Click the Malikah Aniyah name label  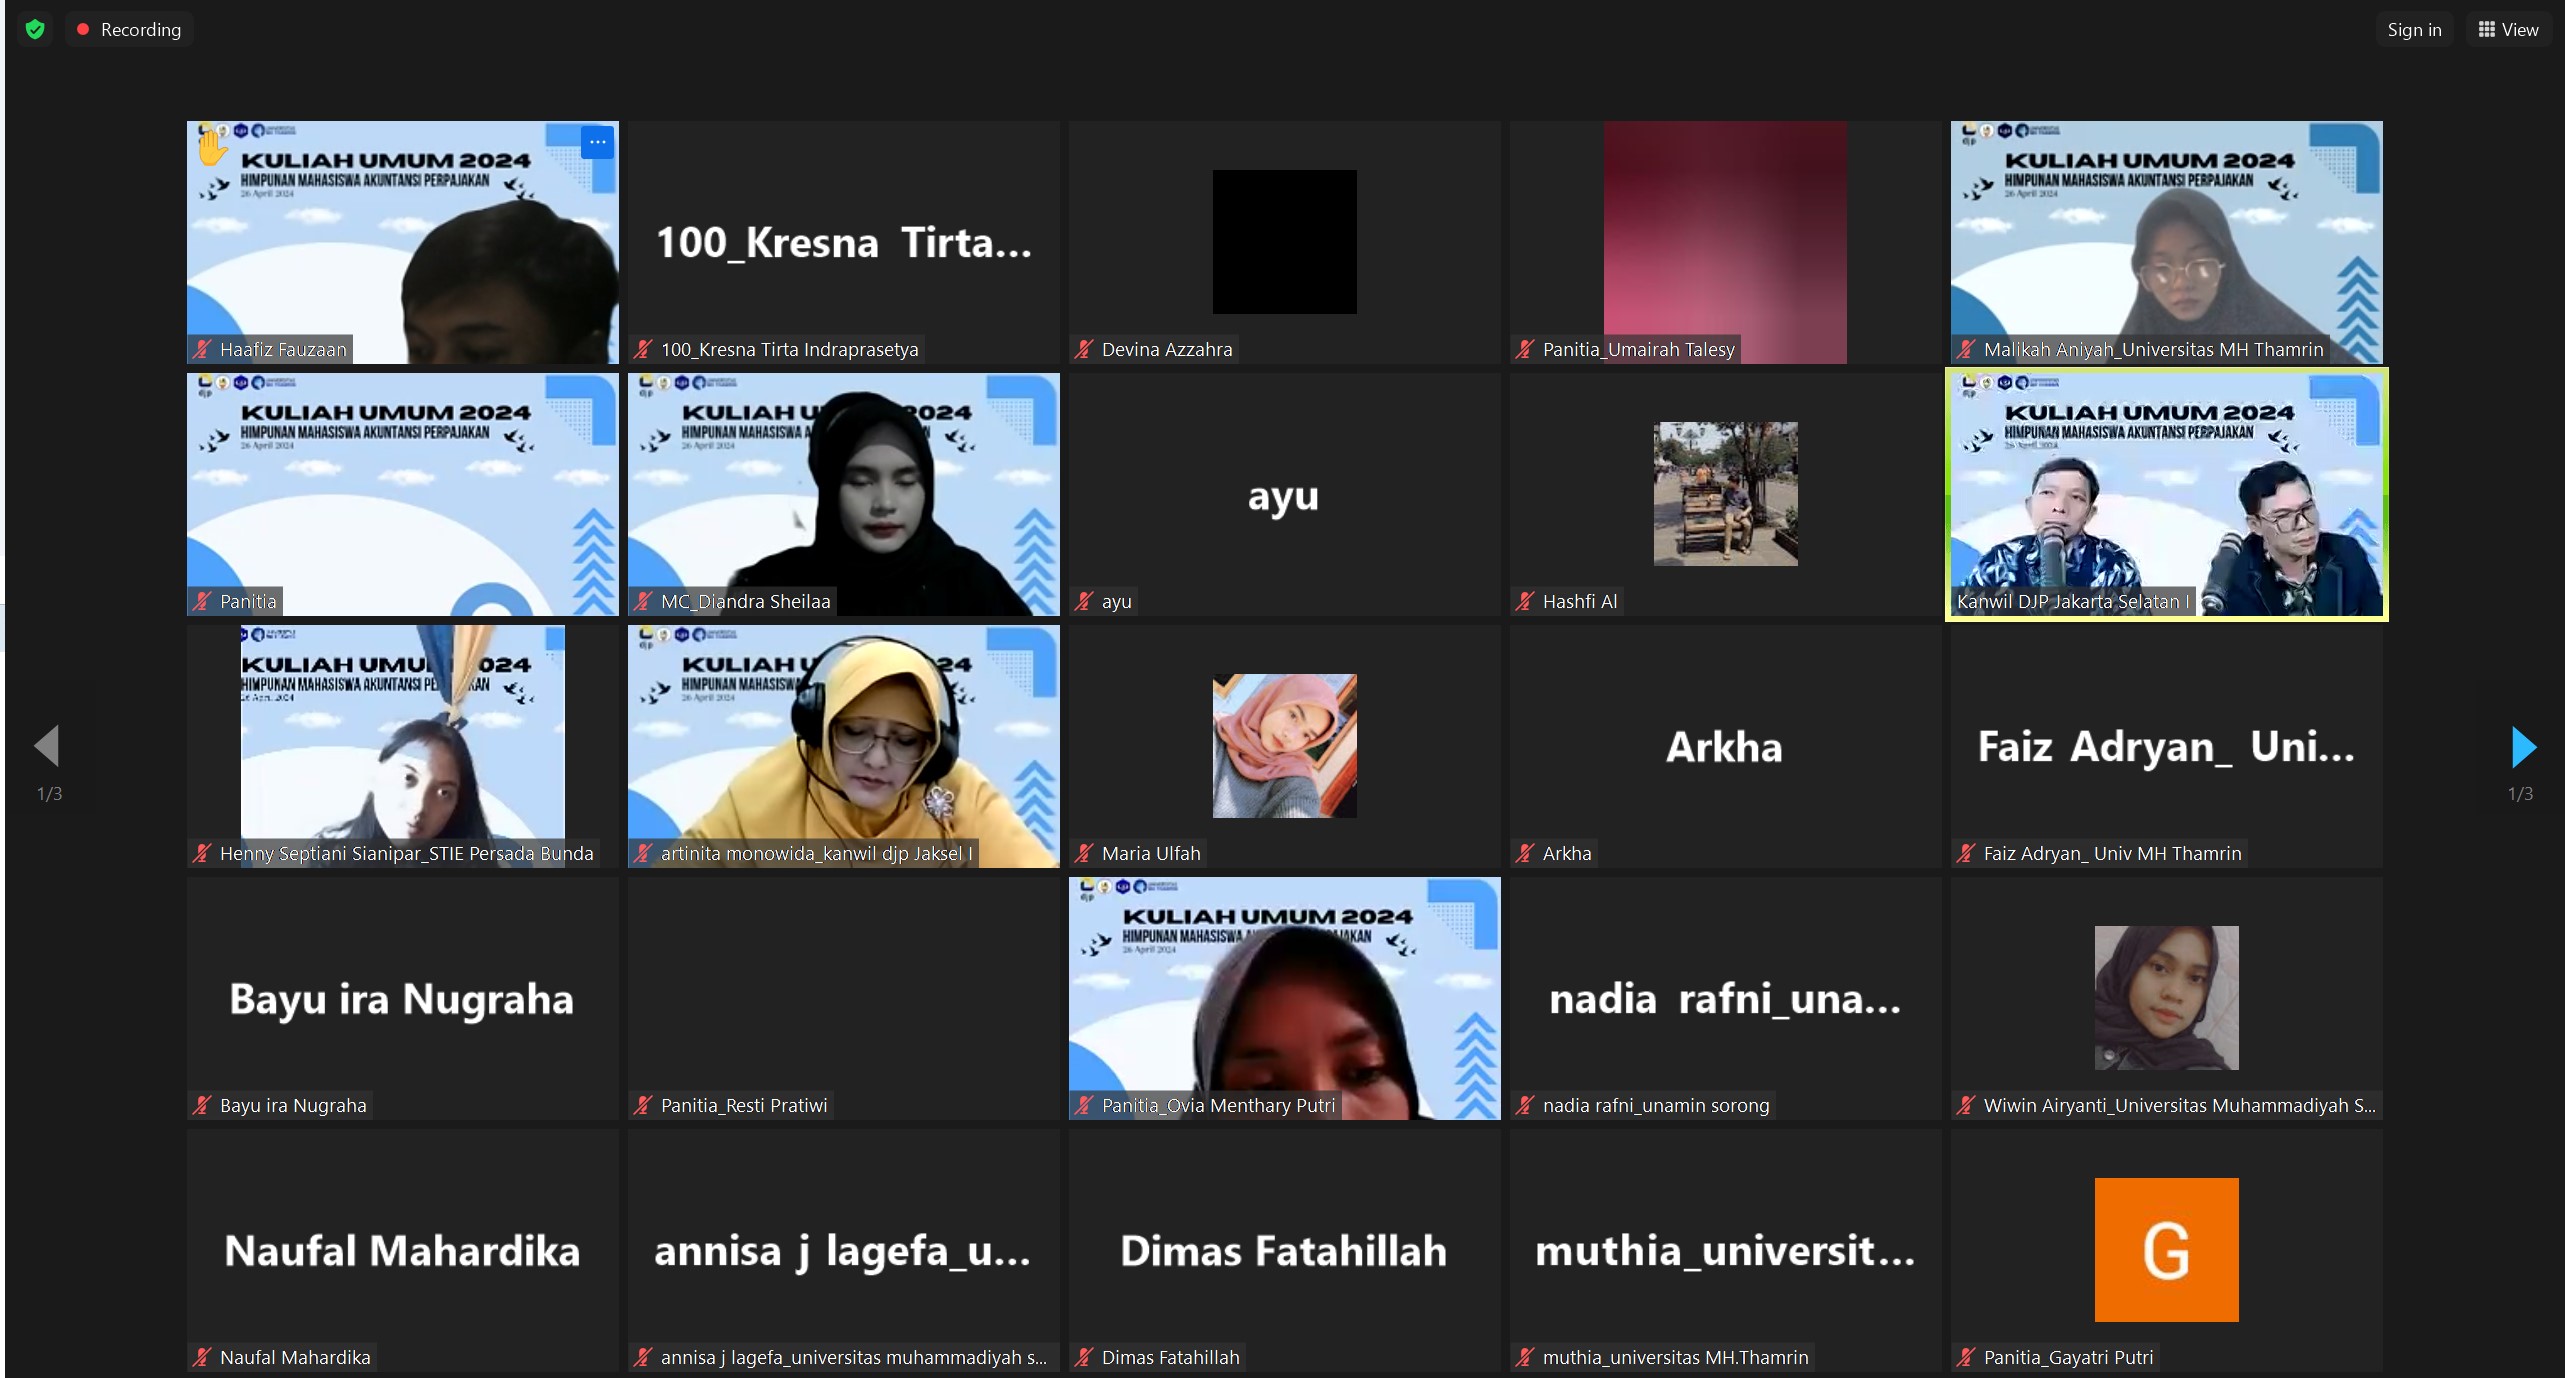pyautogui.click(x=2152, y=349)
